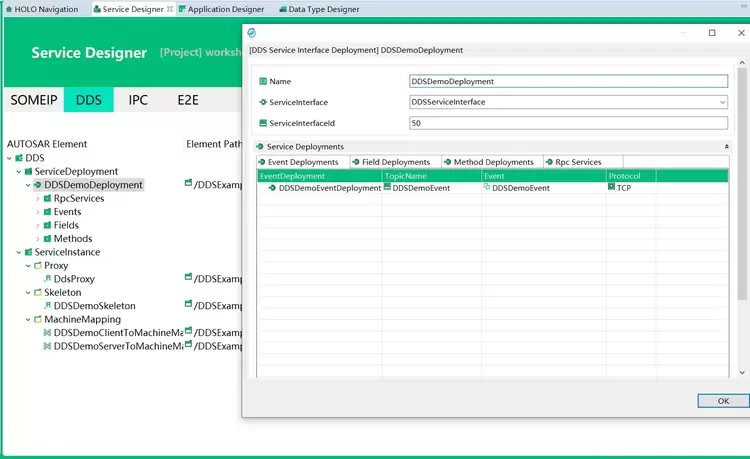Click the DDSDemoClientToMachineMapping icon
This screenshot has width=750, height=459.
(x=47, y=333)
